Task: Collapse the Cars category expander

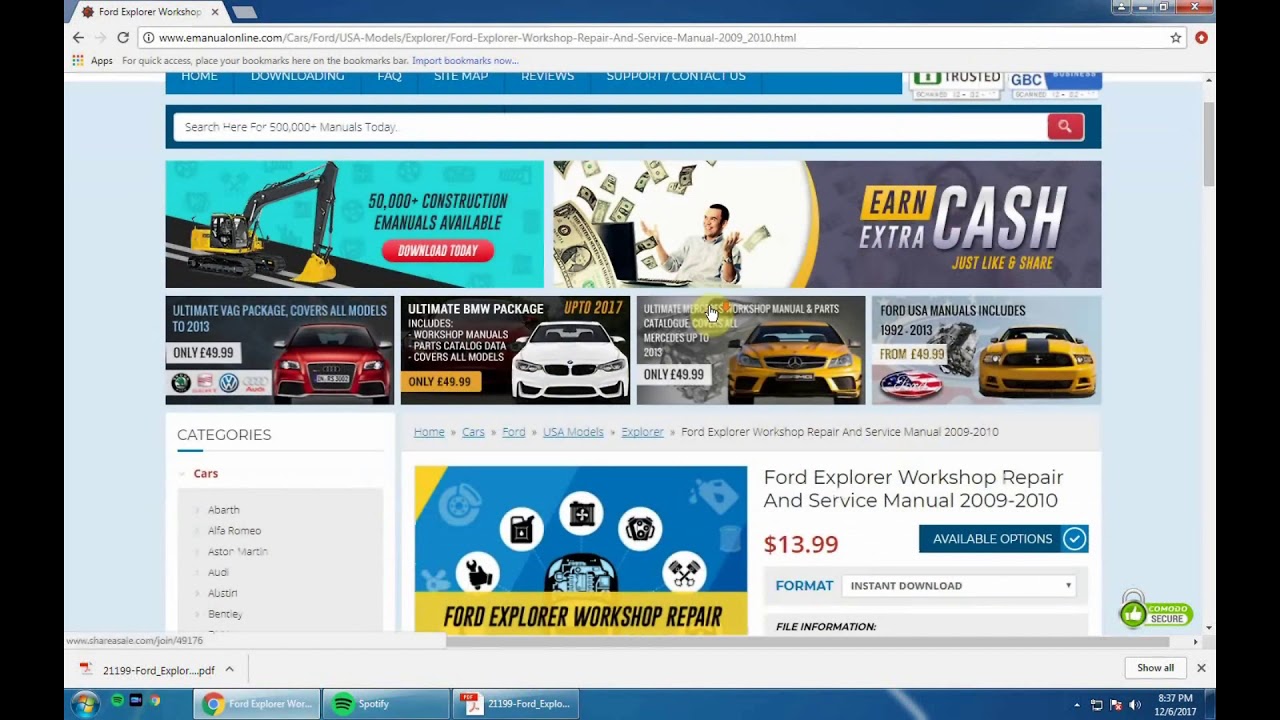Action: click(182, 474)
